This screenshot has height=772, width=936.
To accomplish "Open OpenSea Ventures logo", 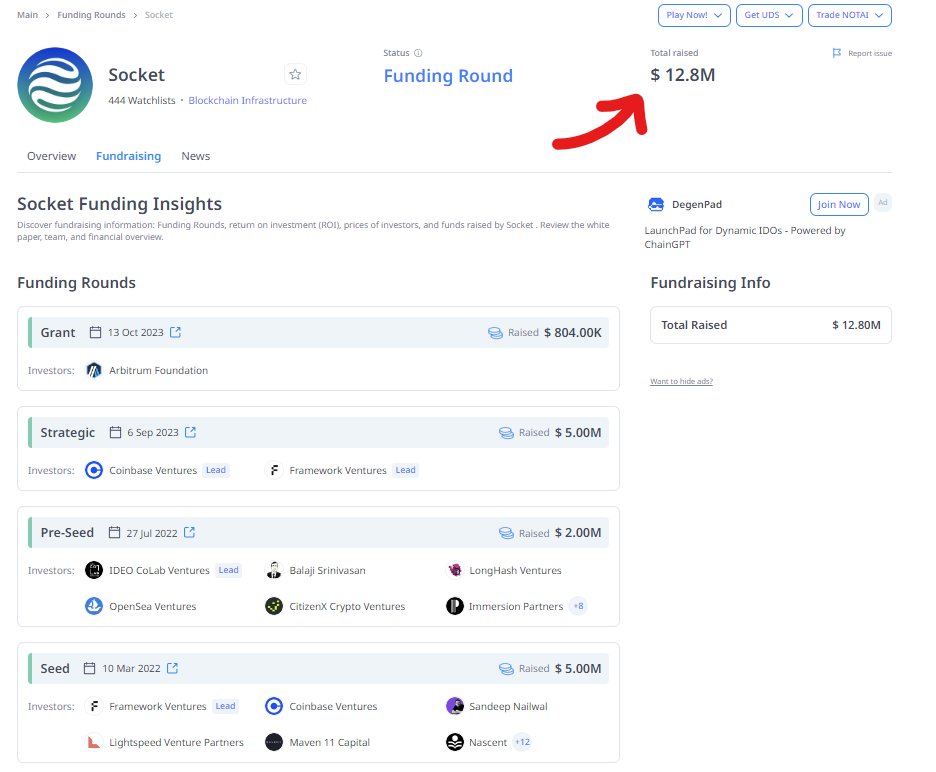I will pos(94,606).
